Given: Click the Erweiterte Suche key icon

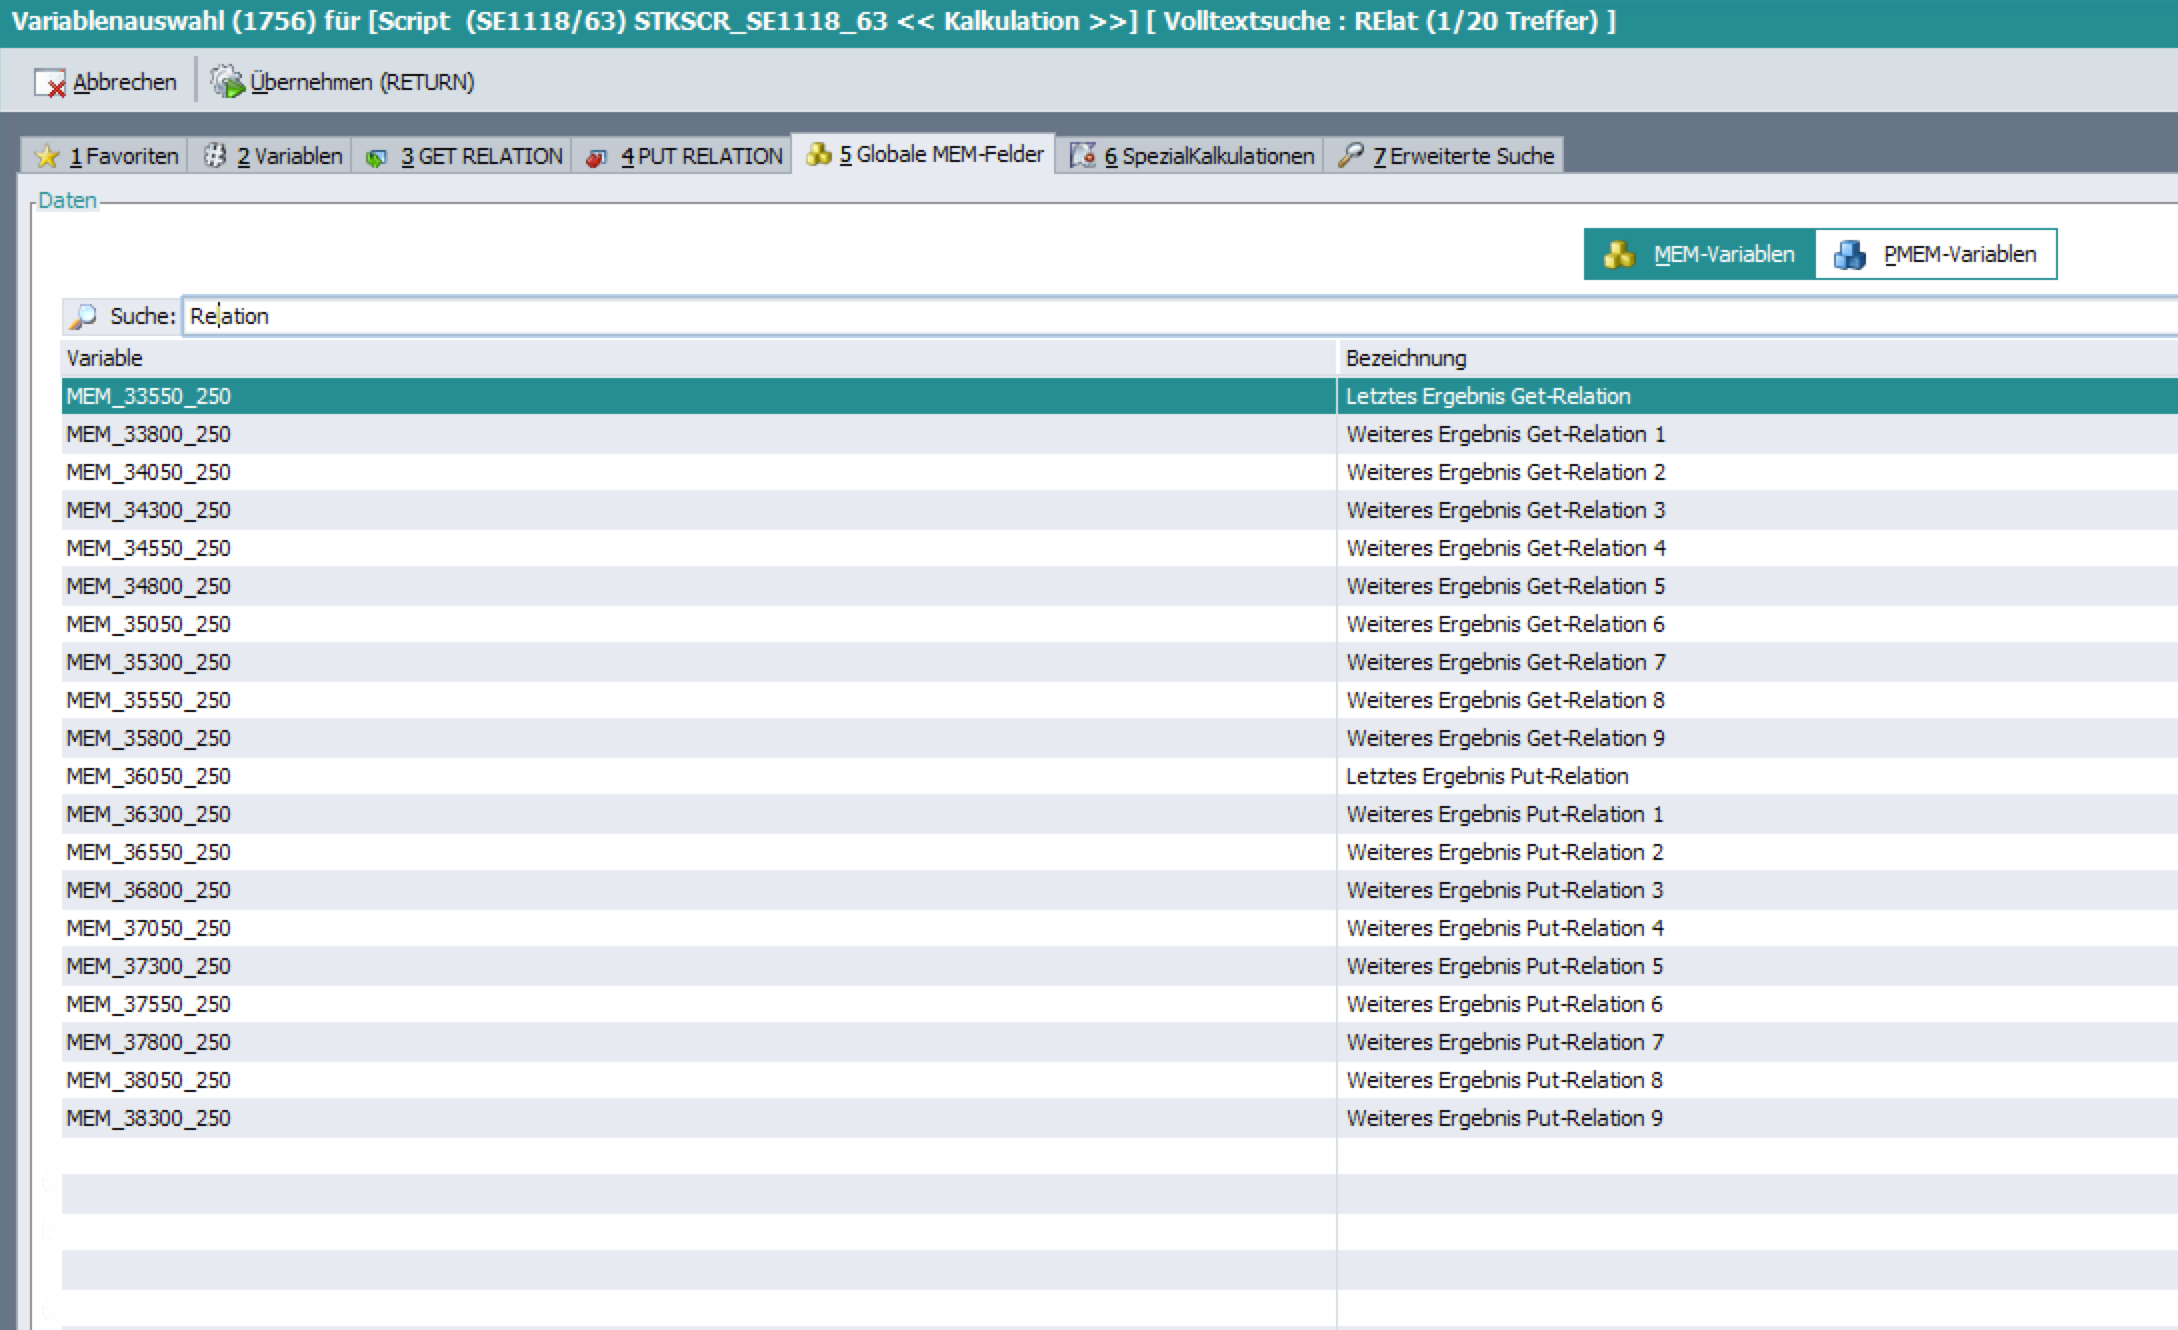Looking at the screenshot, I should 1350,155.
